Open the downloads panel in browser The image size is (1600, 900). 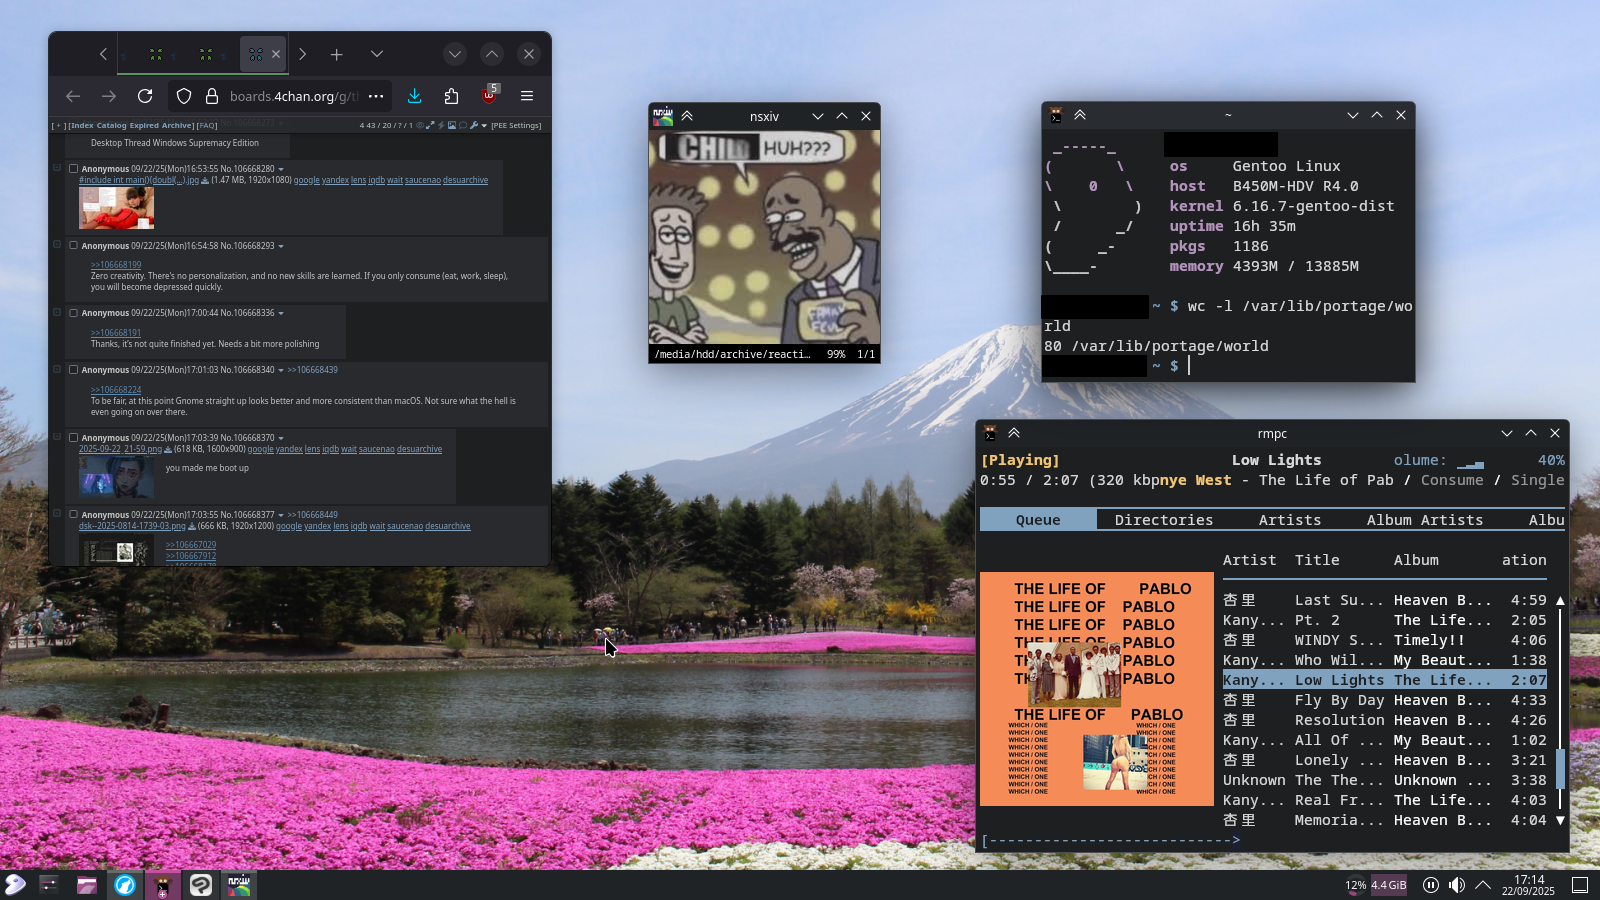coord(415,96)
